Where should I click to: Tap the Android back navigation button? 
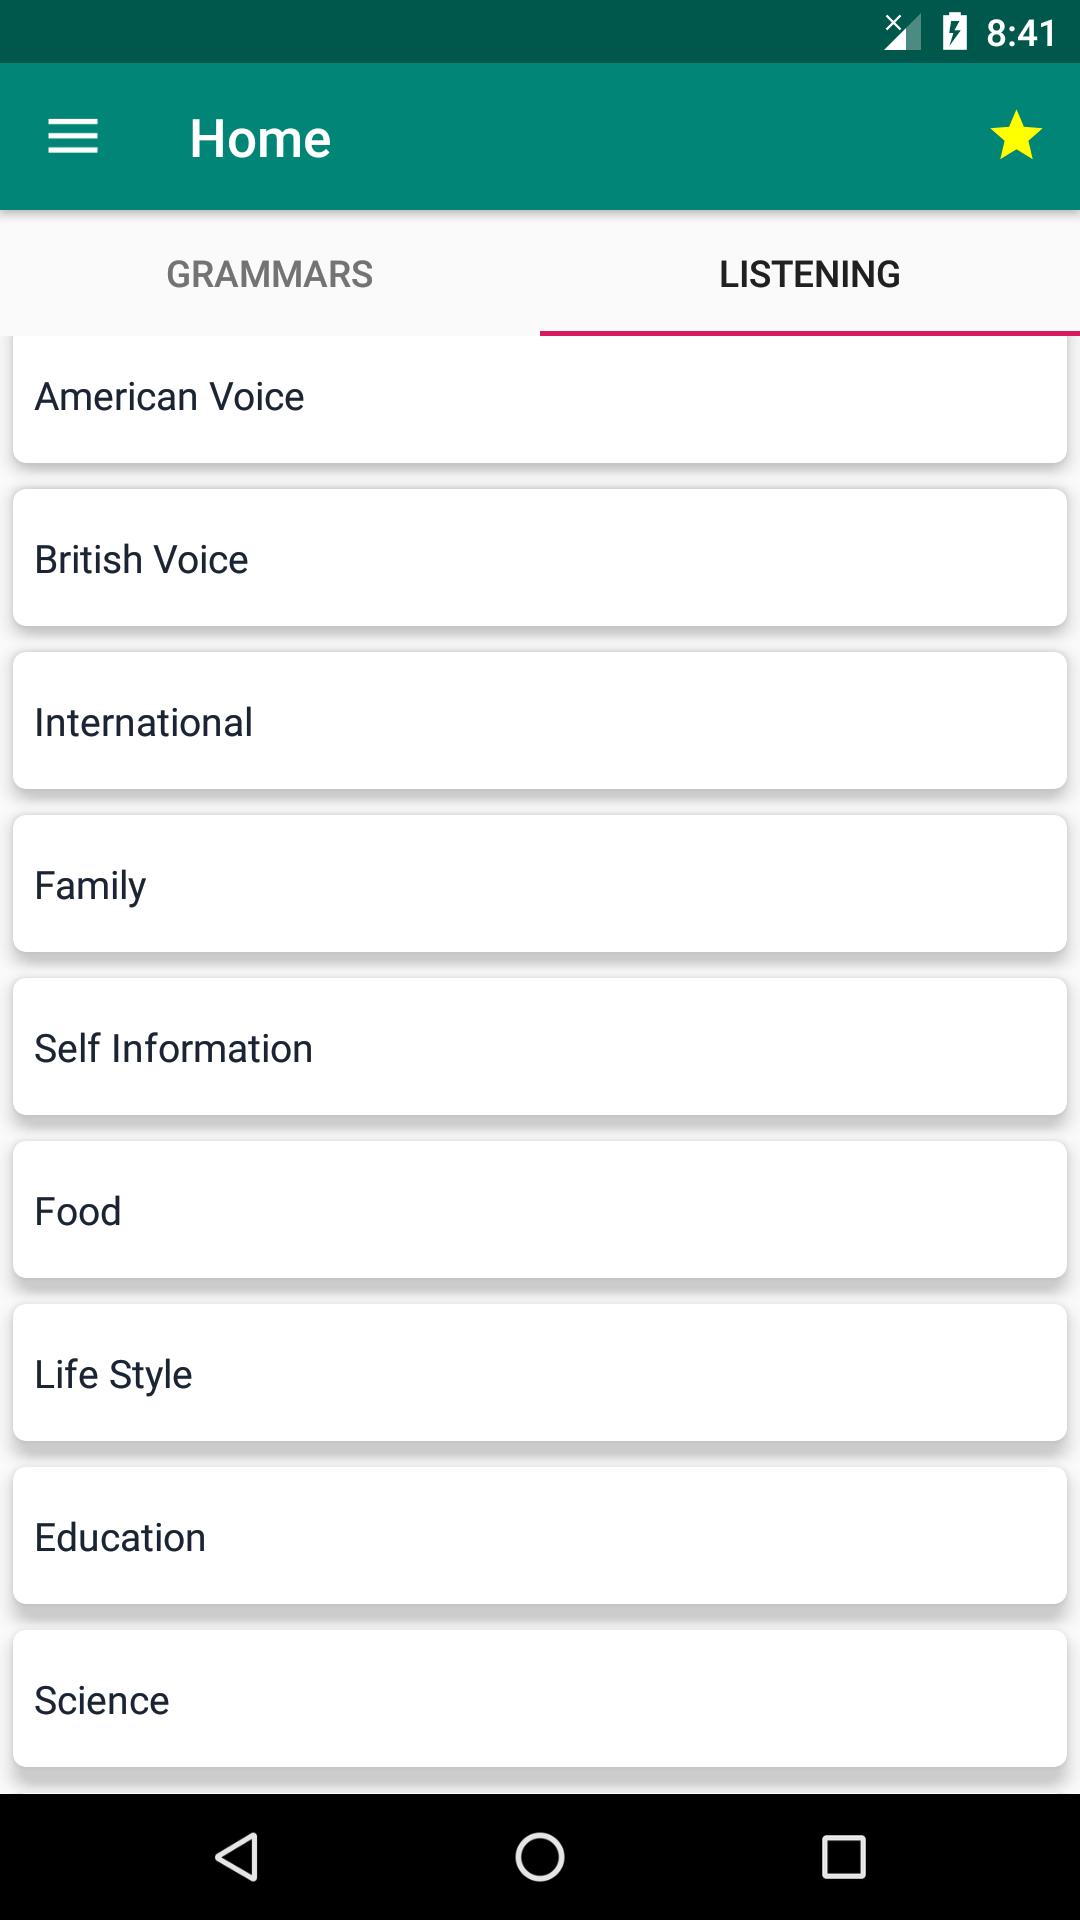[x=238, y=1857]
